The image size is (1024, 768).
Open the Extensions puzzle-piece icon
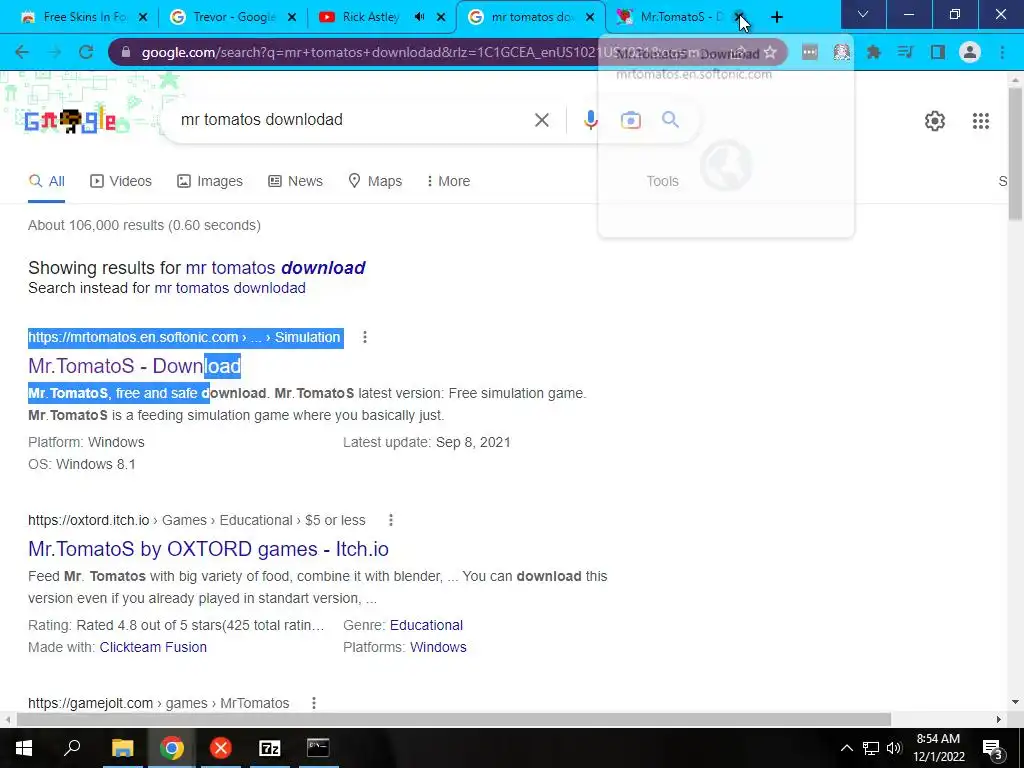(873, 52)
